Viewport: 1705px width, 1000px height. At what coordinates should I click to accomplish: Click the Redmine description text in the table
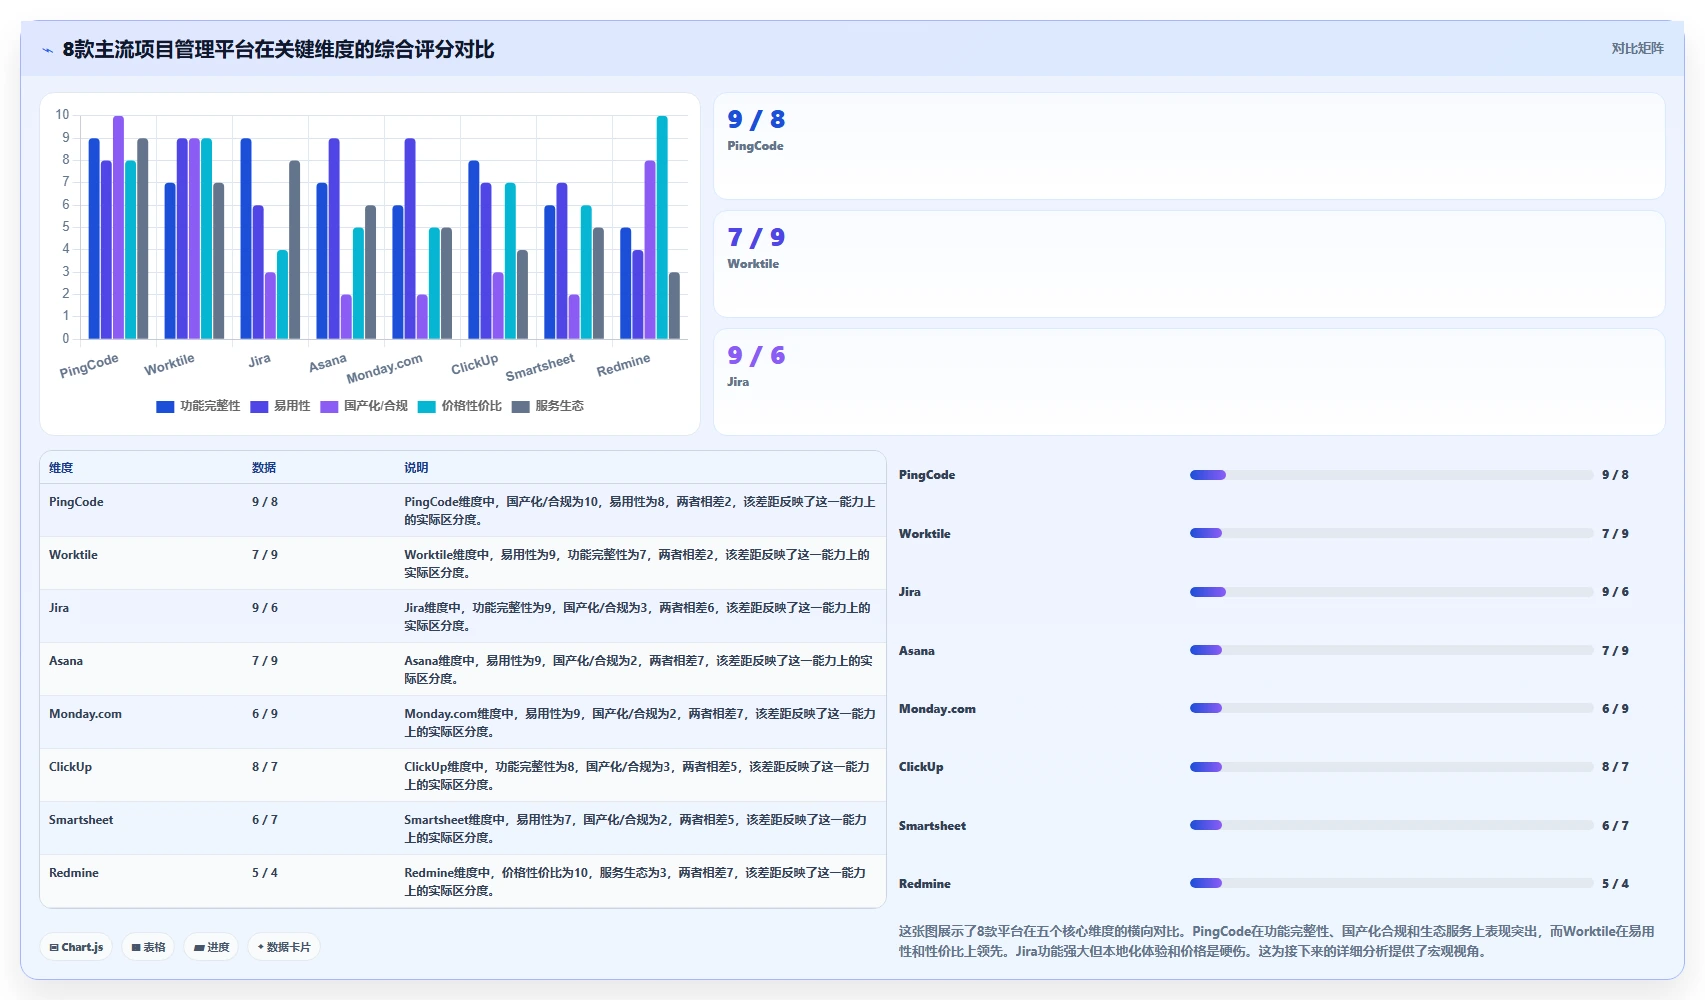coord(635,882)
